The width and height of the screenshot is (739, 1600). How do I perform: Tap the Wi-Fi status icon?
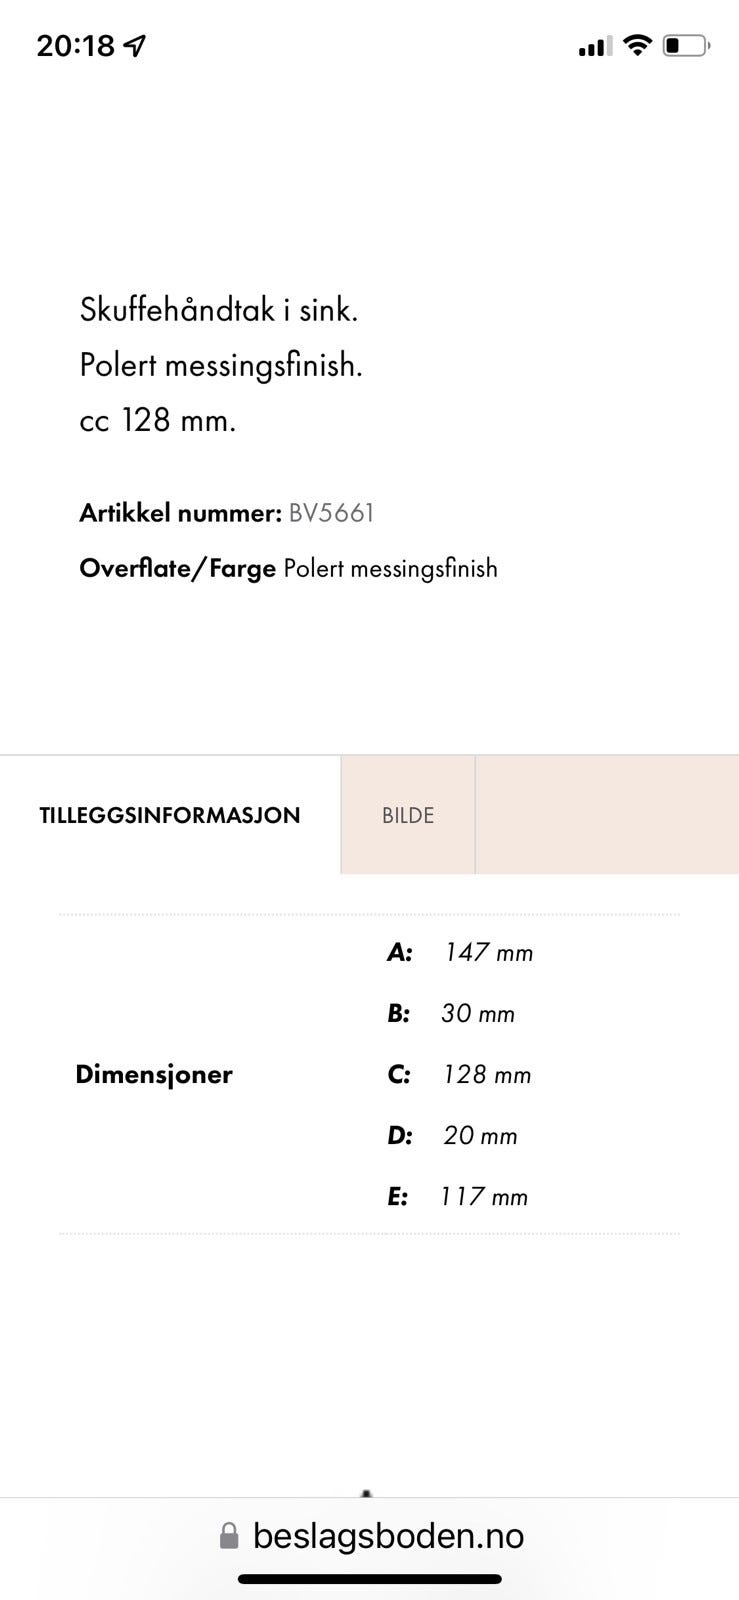tap(636, 45)
